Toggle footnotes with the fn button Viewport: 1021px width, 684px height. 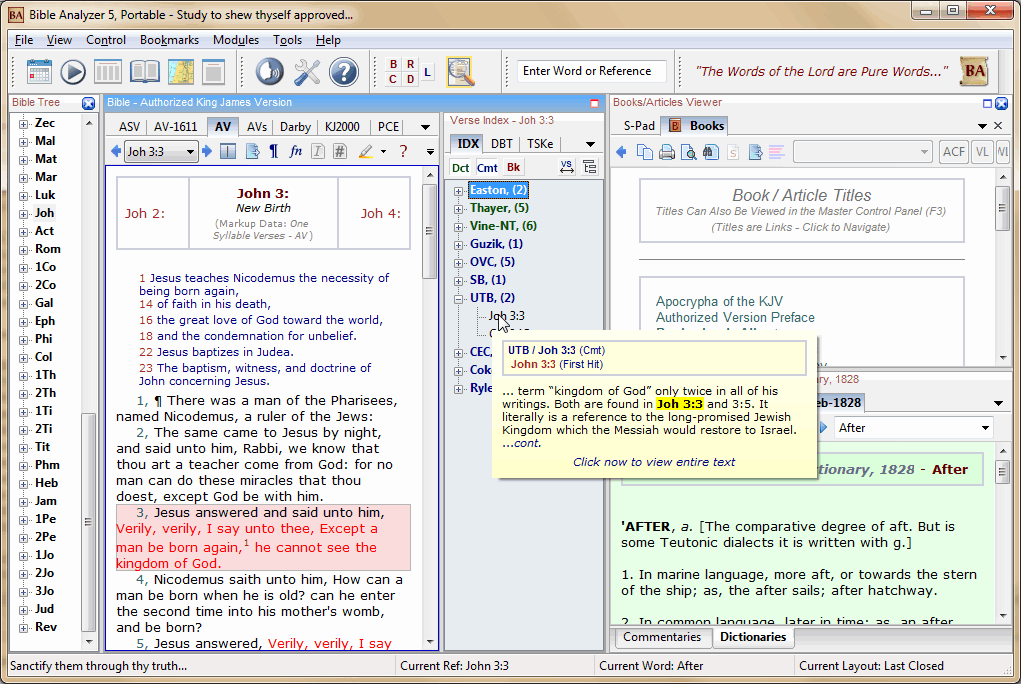296,152
